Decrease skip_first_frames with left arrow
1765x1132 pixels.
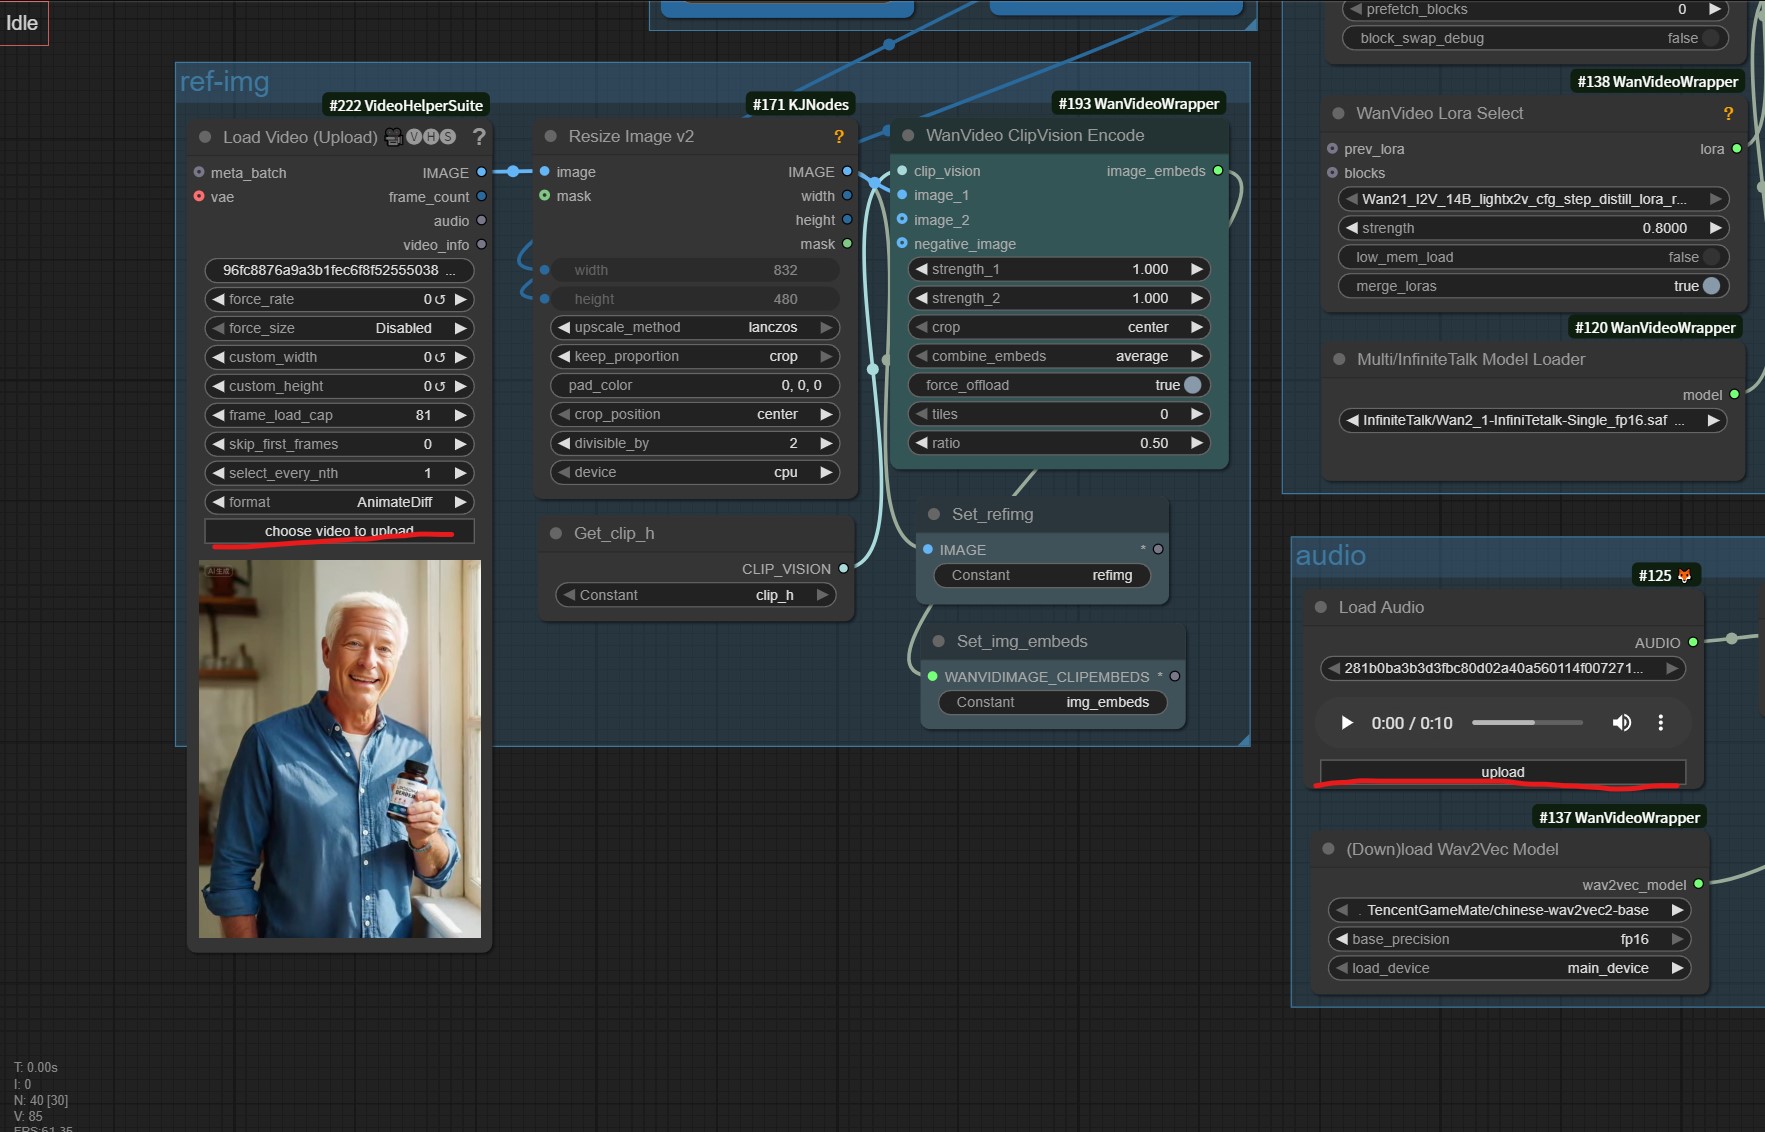click(218, 444)
